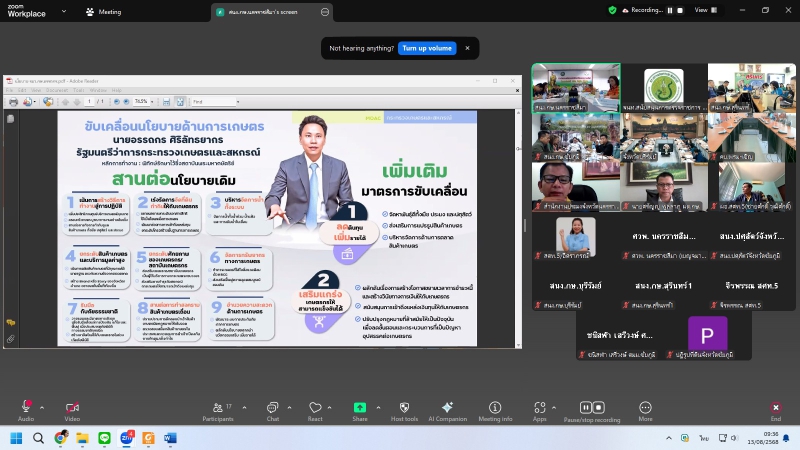
Task: Click Turn up volume button
Action: [x=427, y=48]
